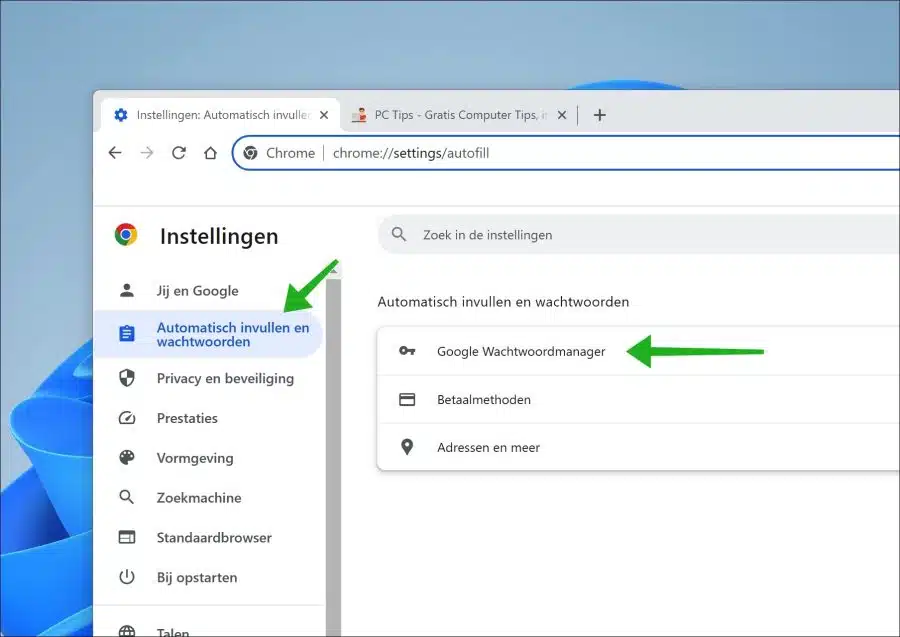Click the magnifier icon in settings search

(x=398, y=234)
